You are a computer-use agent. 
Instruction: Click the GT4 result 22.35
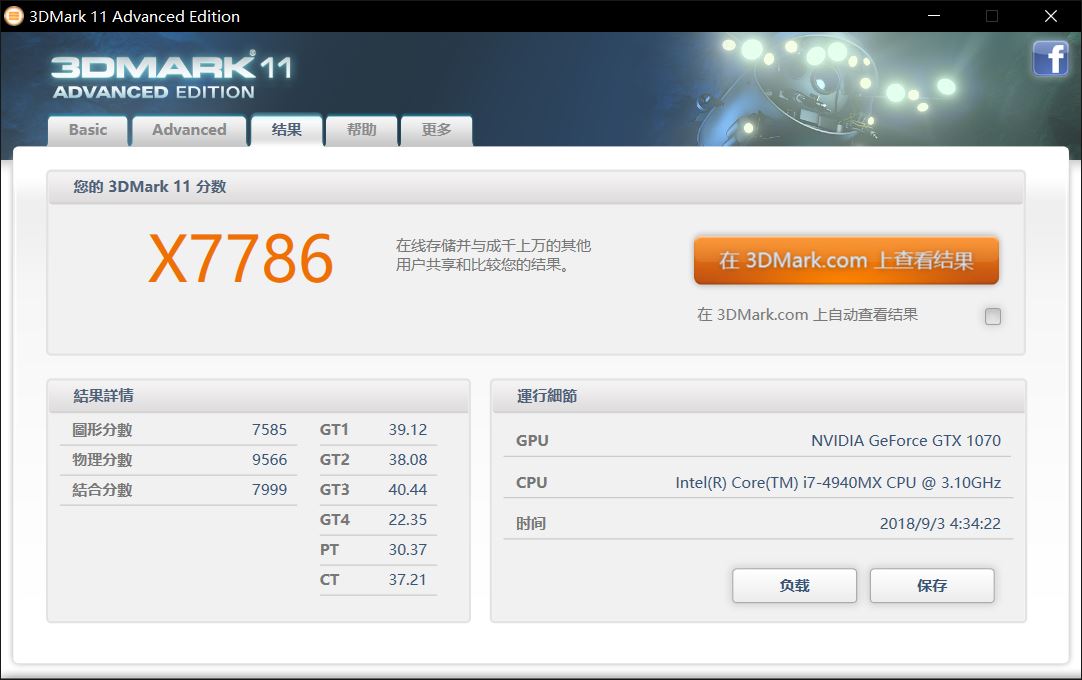(x=408, y=520)
